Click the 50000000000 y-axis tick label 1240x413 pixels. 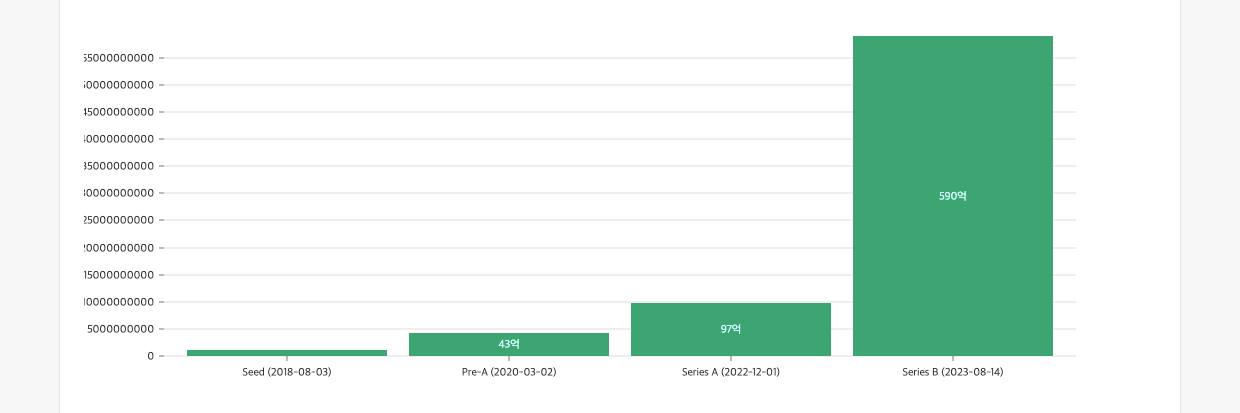point(119,85)
